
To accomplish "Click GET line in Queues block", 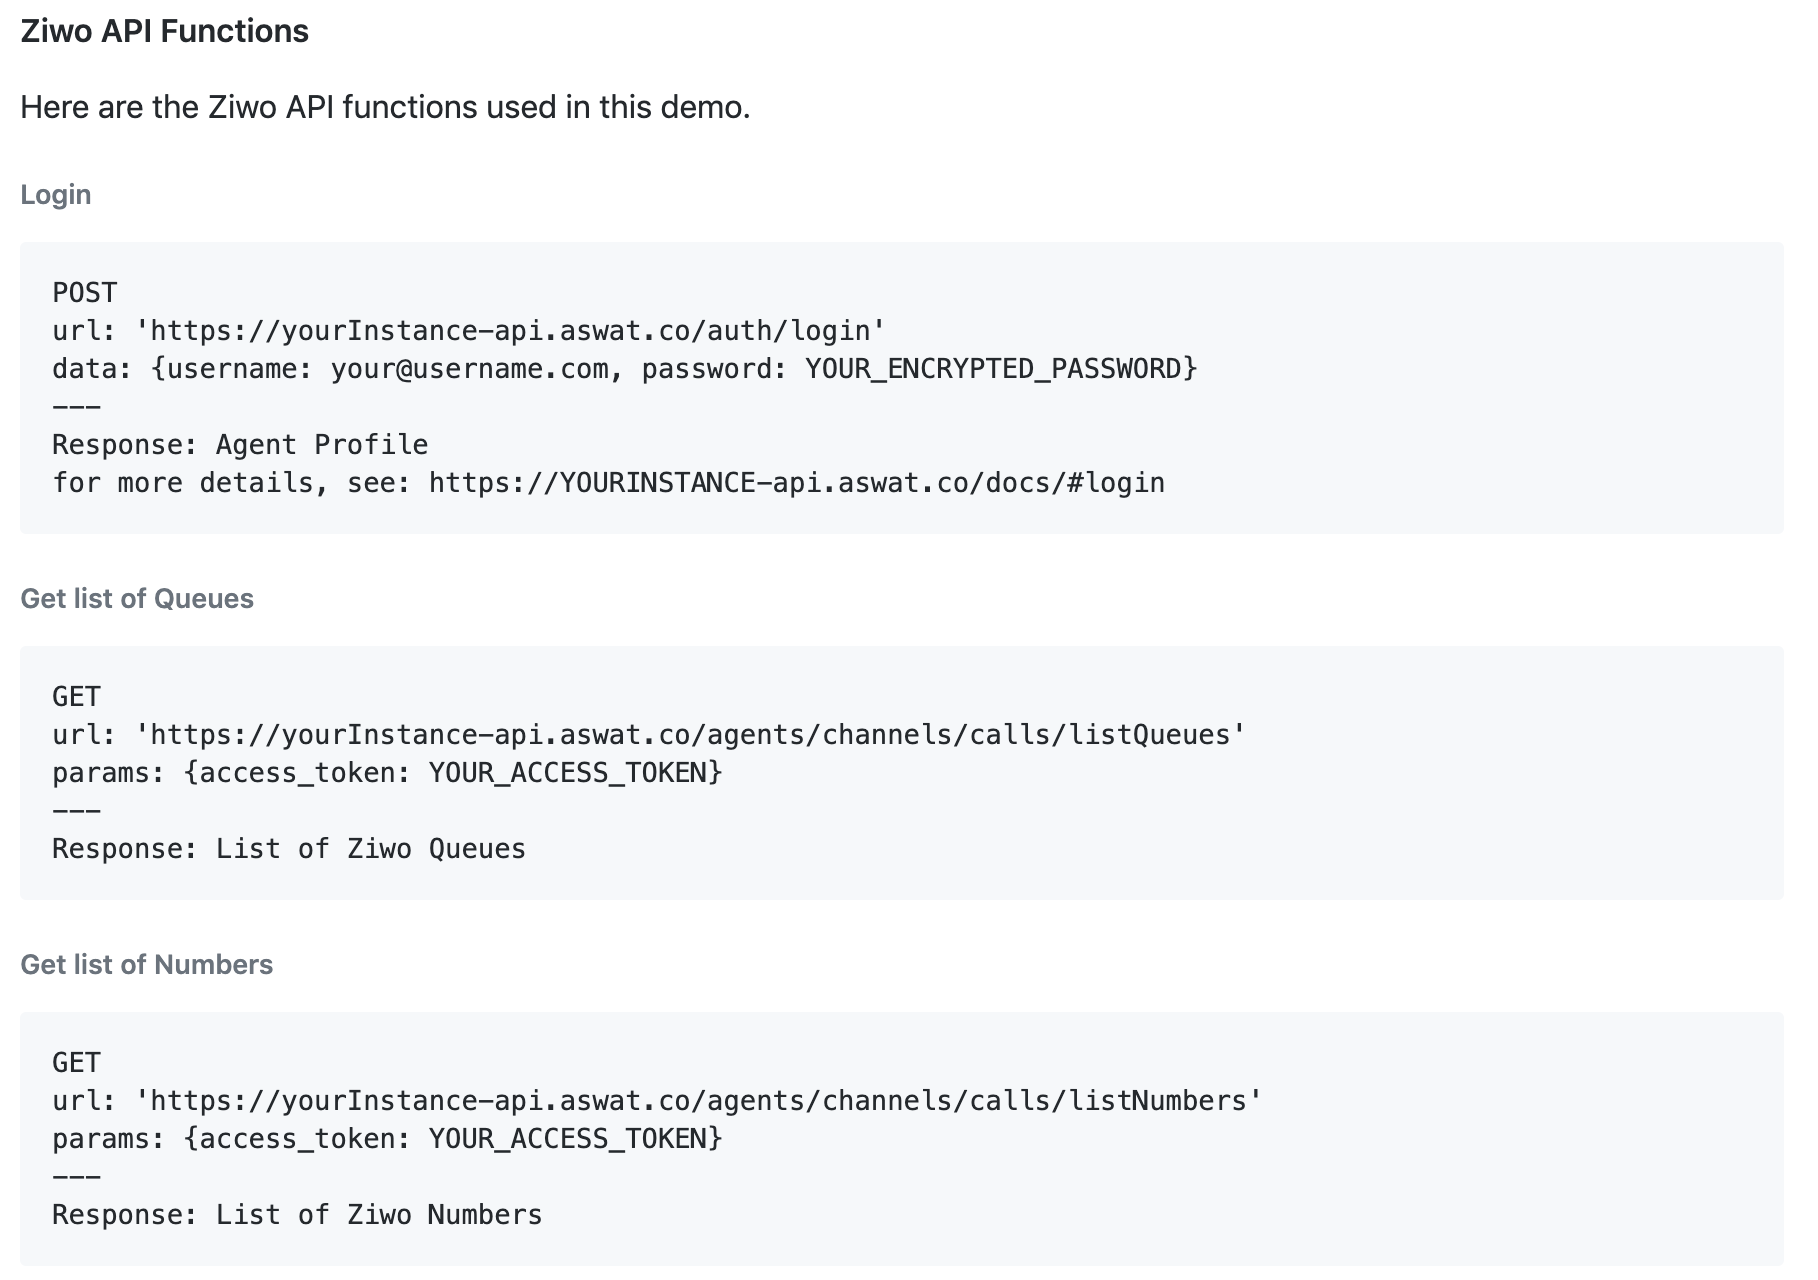I will coord(77,697).
